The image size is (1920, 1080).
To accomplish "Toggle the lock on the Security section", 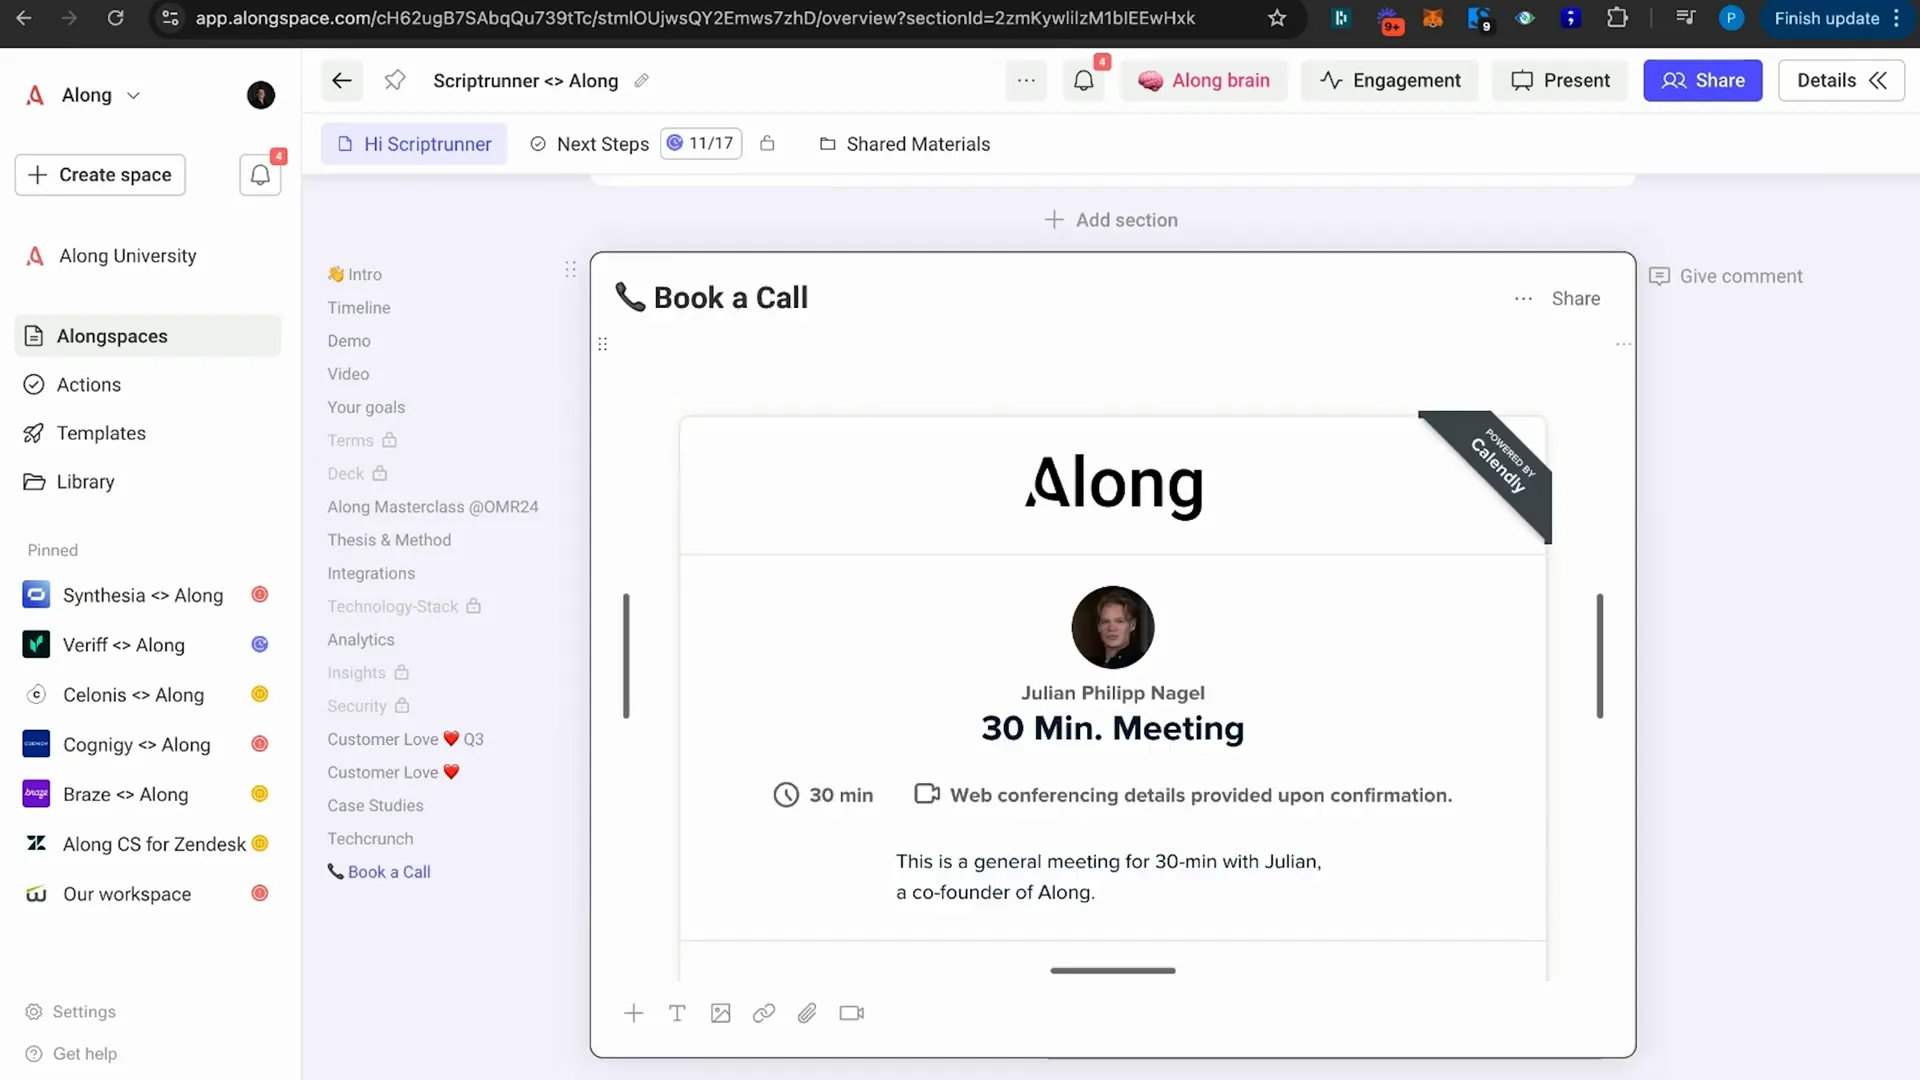I will (x=402, y=705).
